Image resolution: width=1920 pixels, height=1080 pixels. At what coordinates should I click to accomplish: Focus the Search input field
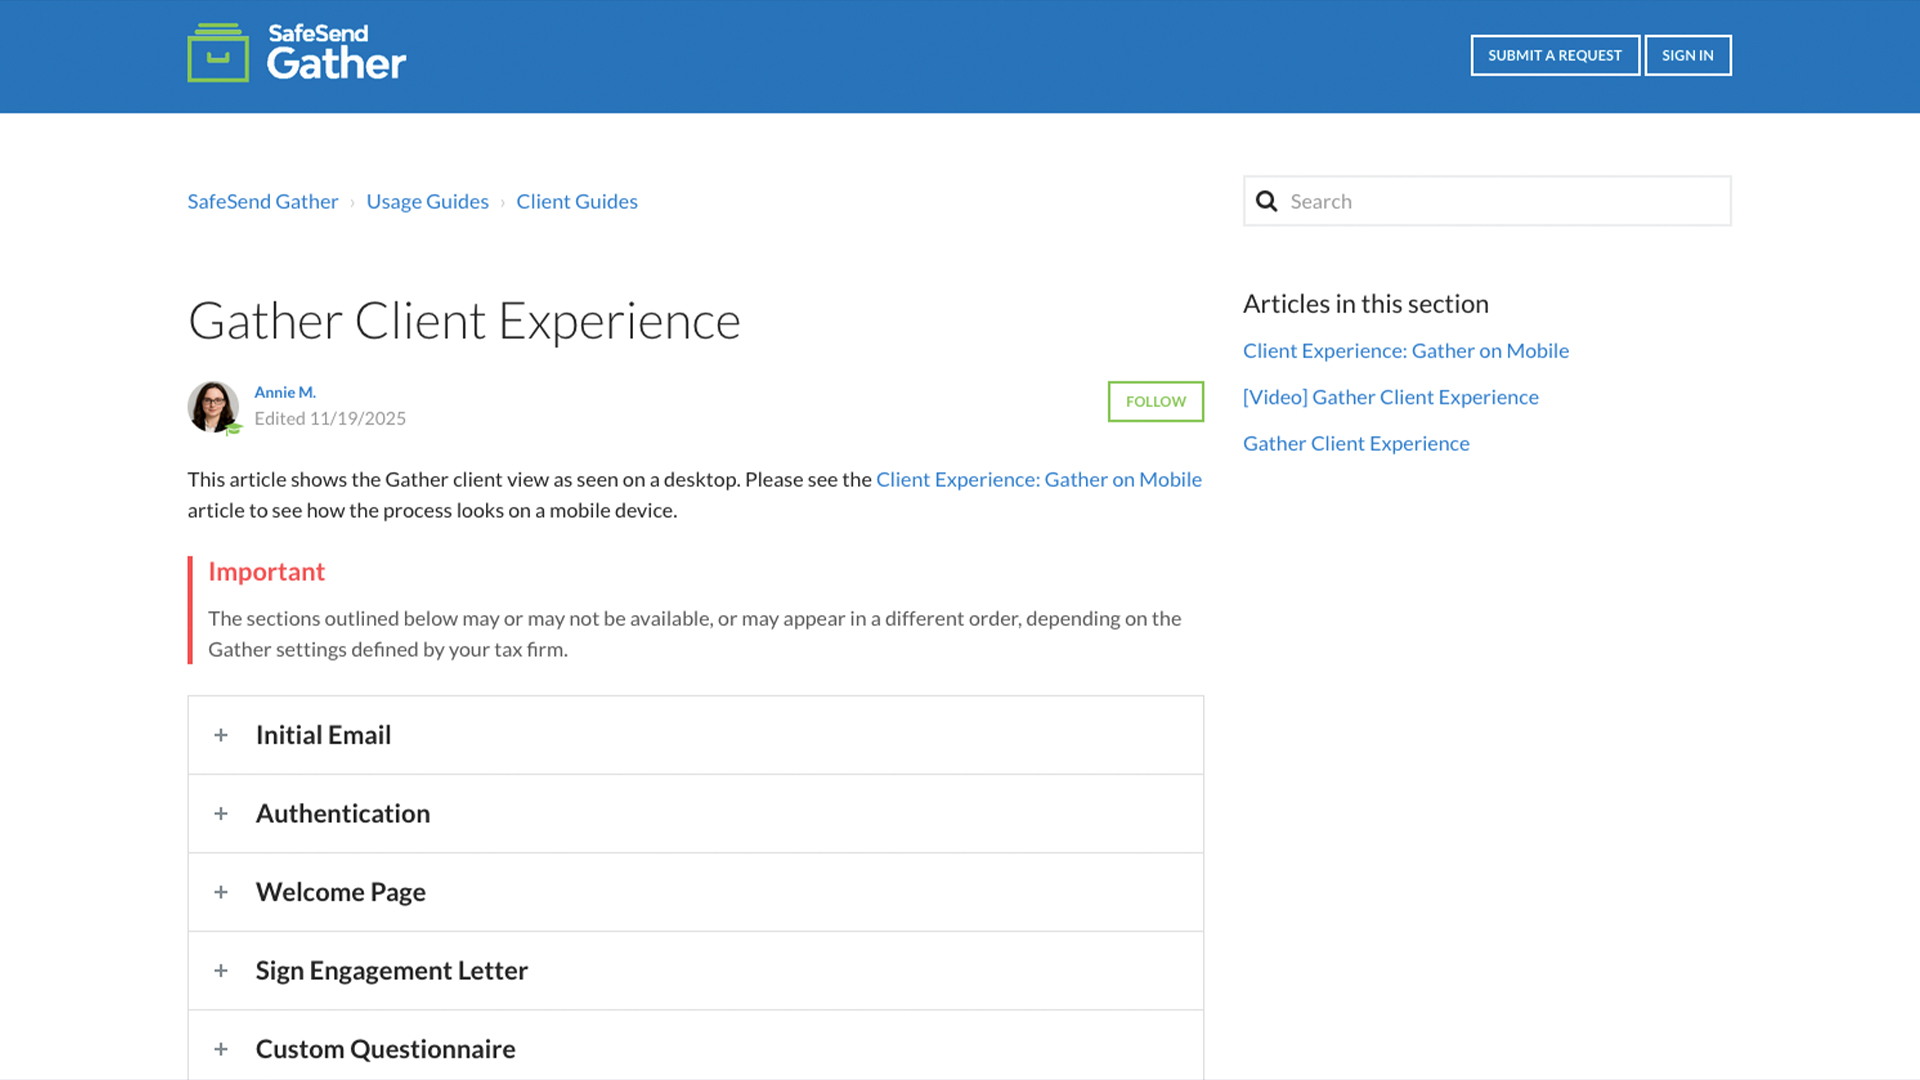tap(1500, 201)
